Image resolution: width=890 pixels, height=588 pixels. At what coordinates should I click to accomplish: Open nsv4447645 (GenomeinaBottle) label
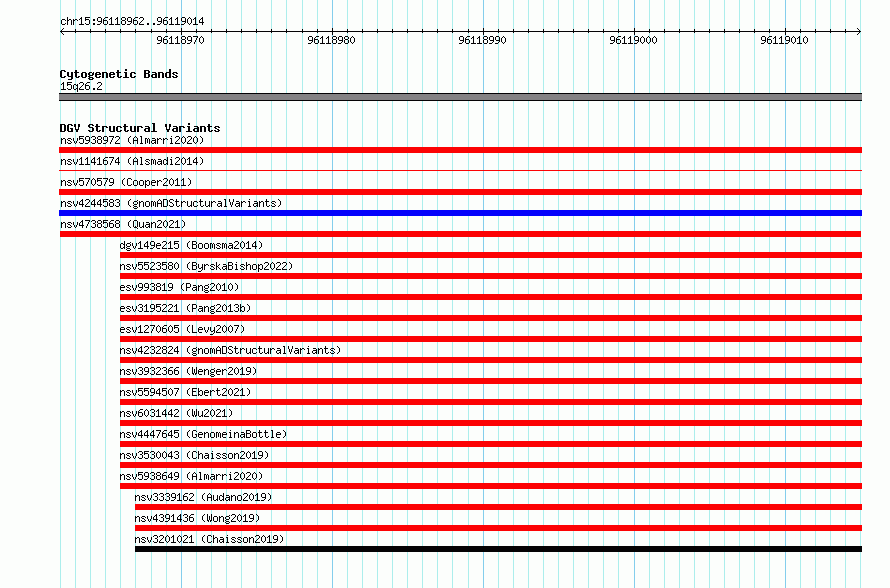[203, 434]
